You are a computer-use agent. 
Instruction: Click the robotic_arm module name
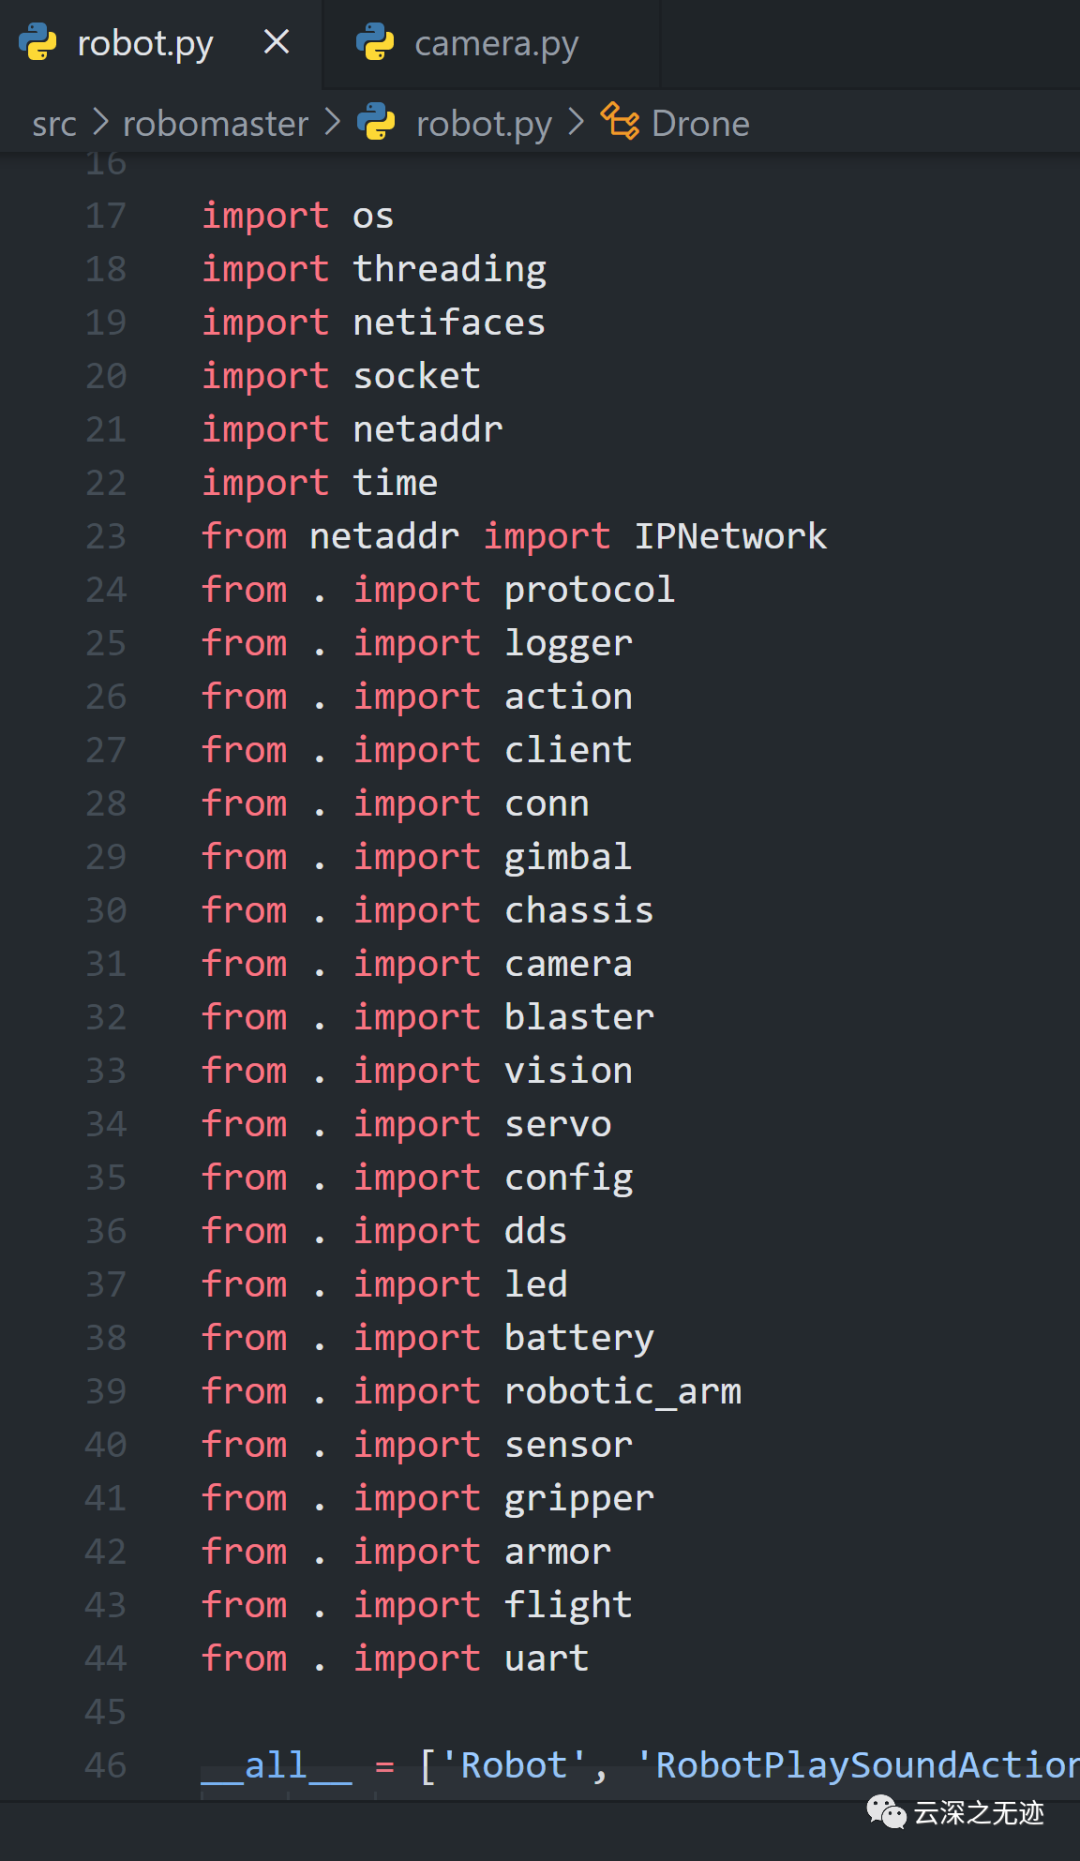[622, 1391]
